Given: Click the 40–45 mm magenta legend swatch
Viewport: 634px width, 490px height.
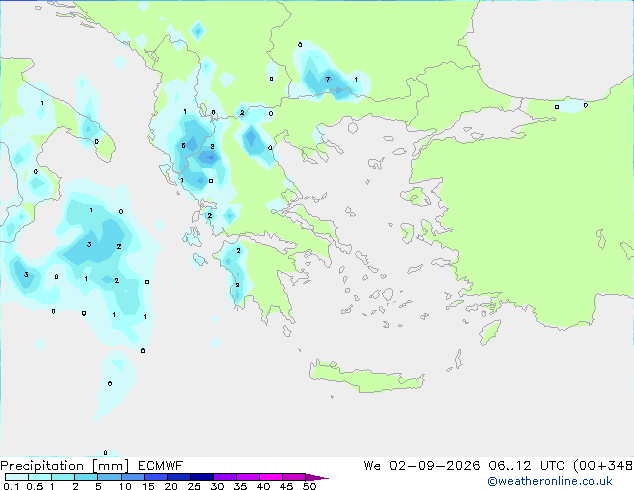Looking at the screenshot, I should pyautogui.click(x=271, y=477).
